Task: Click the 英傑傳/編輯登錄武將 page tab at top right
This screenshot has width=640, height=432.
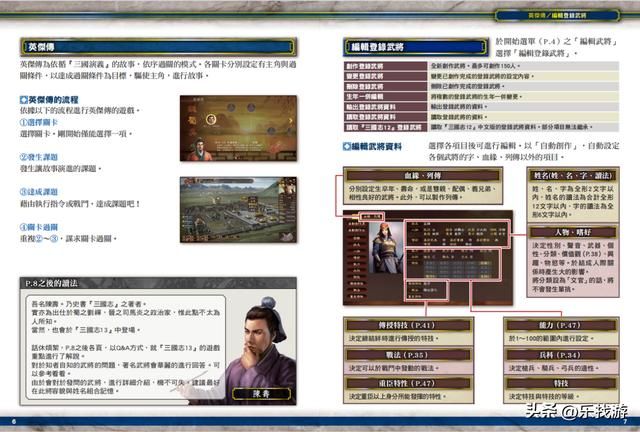Action: [x=557, y=16]
